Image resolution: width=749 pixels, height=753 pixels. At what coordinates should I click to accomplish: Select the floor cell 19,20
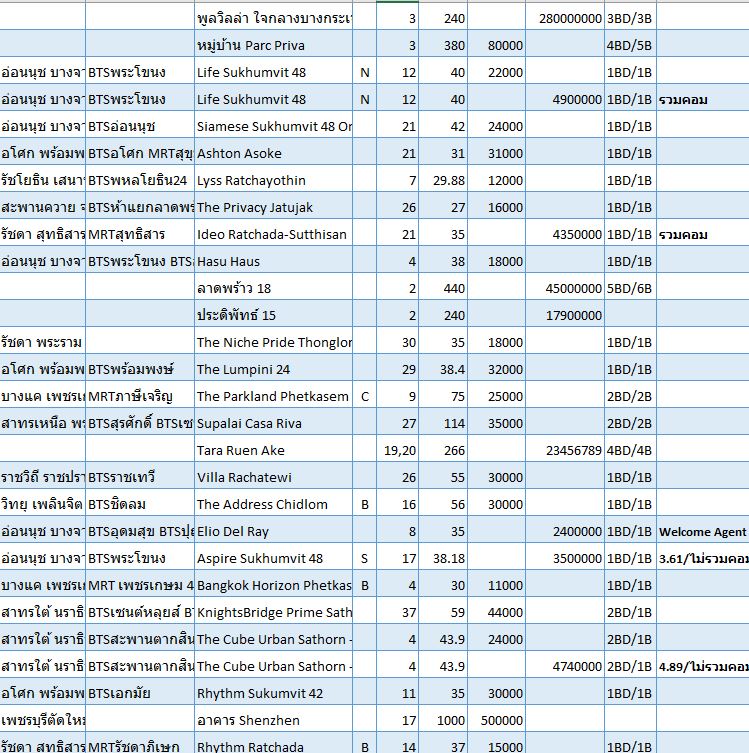tap(398, 450)
